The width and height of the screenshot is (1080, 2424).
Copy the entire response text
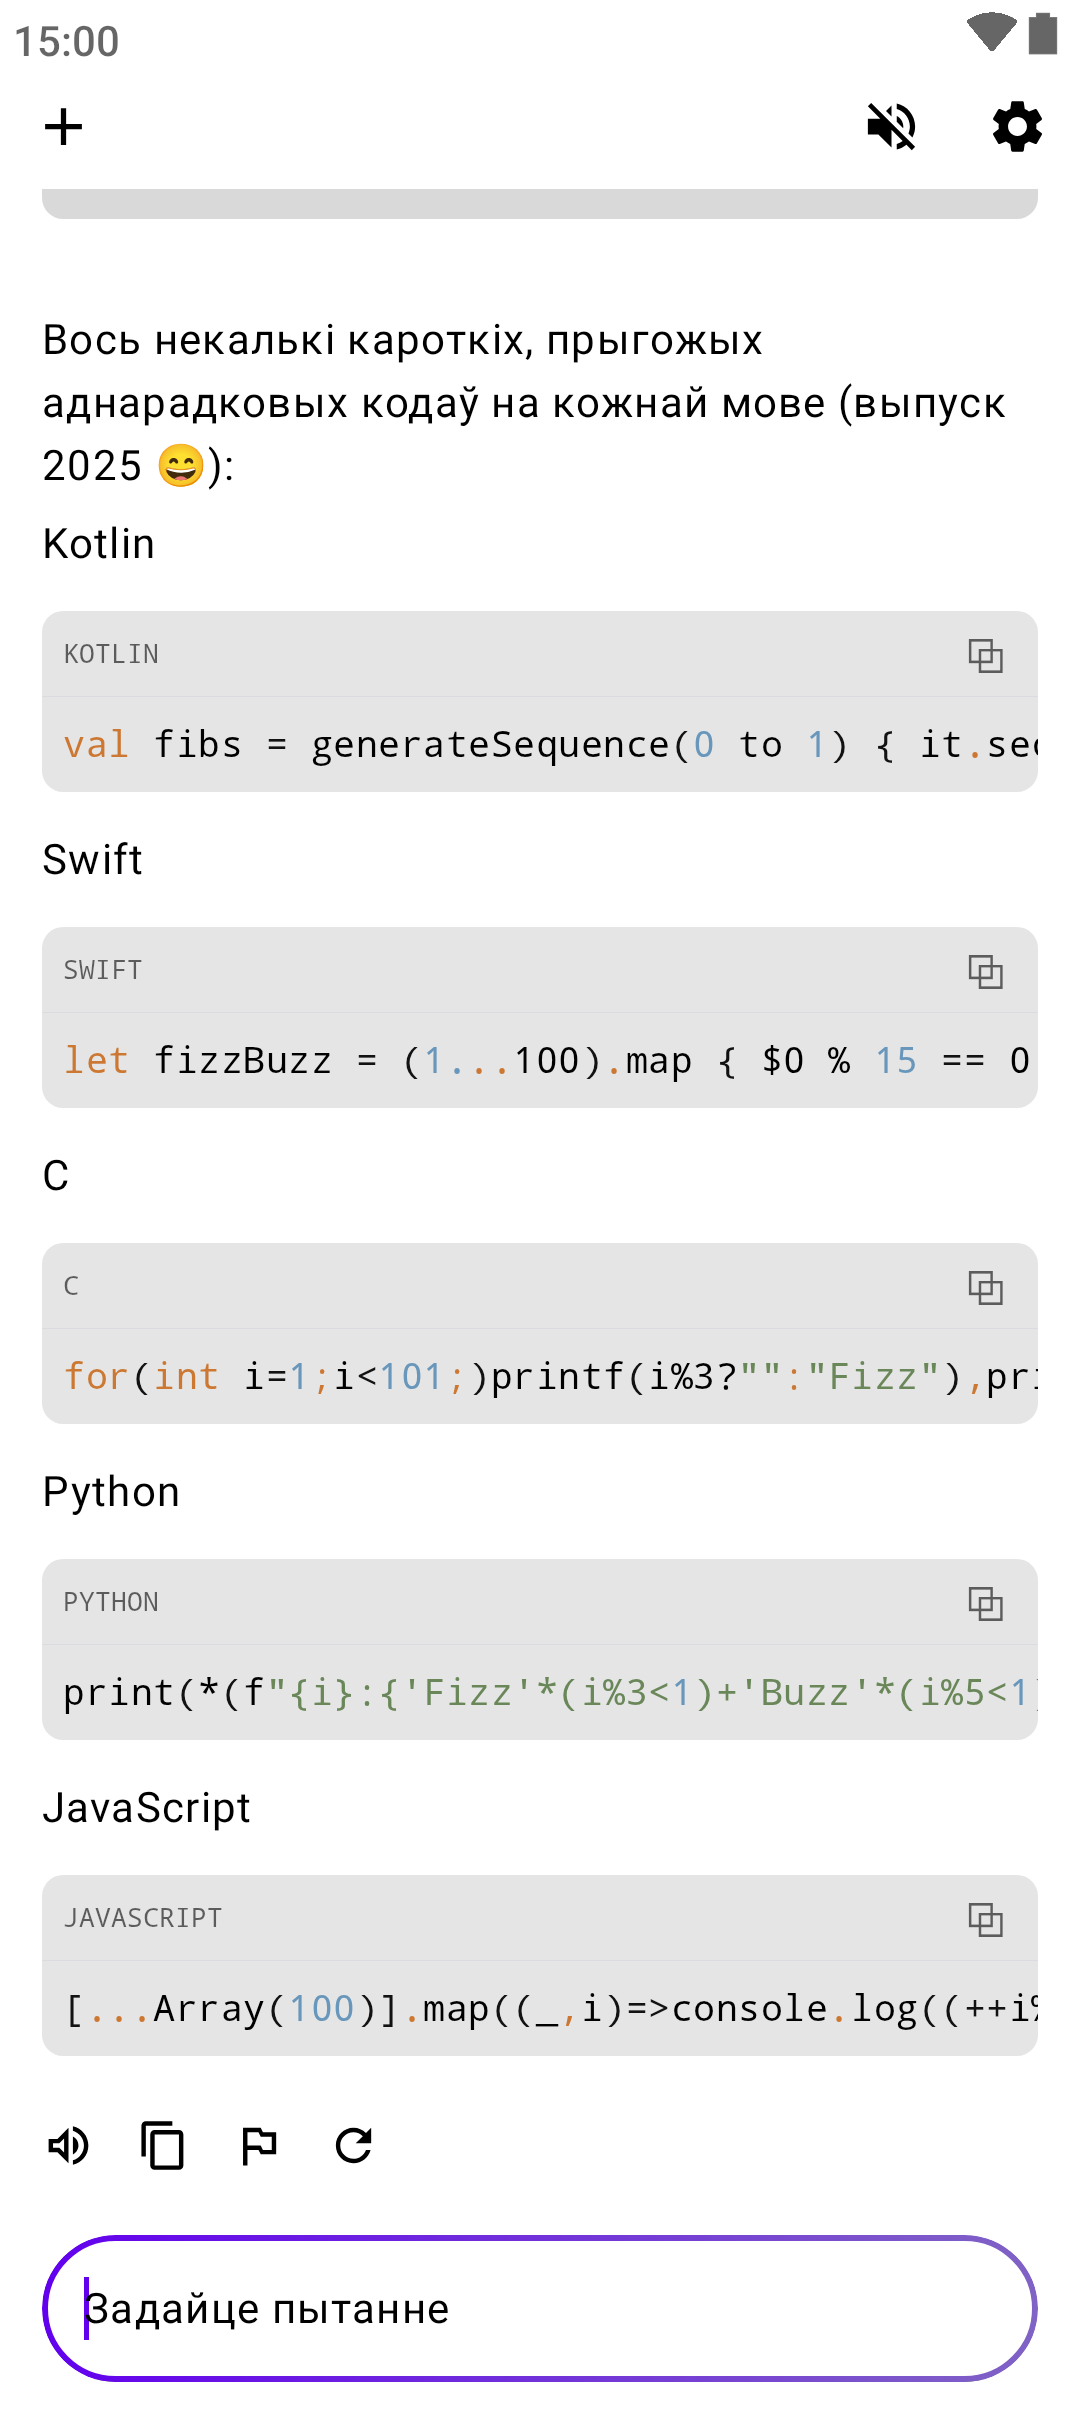tap(163, 2145)
